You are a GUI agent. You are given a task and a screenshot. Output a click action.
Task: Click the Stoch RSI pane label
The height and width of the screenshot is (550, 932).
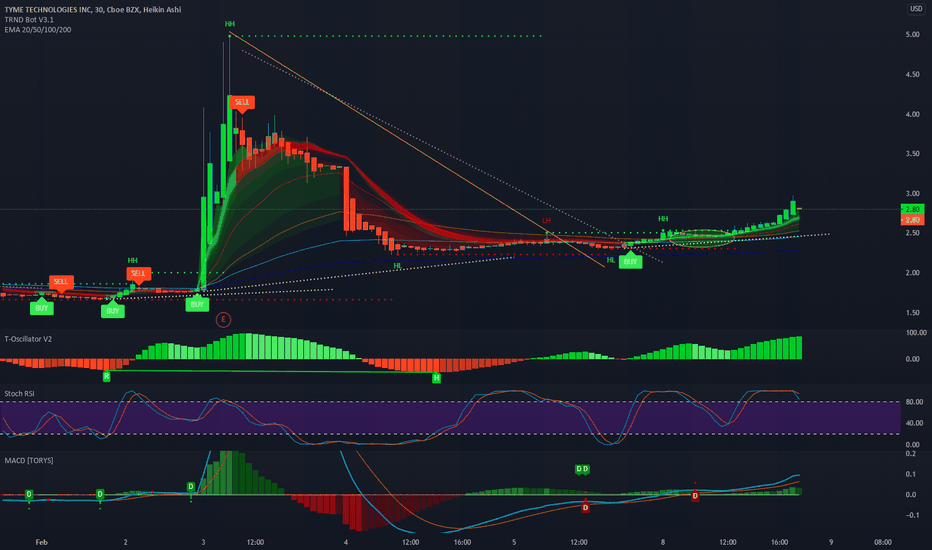[x=19, y=394]
